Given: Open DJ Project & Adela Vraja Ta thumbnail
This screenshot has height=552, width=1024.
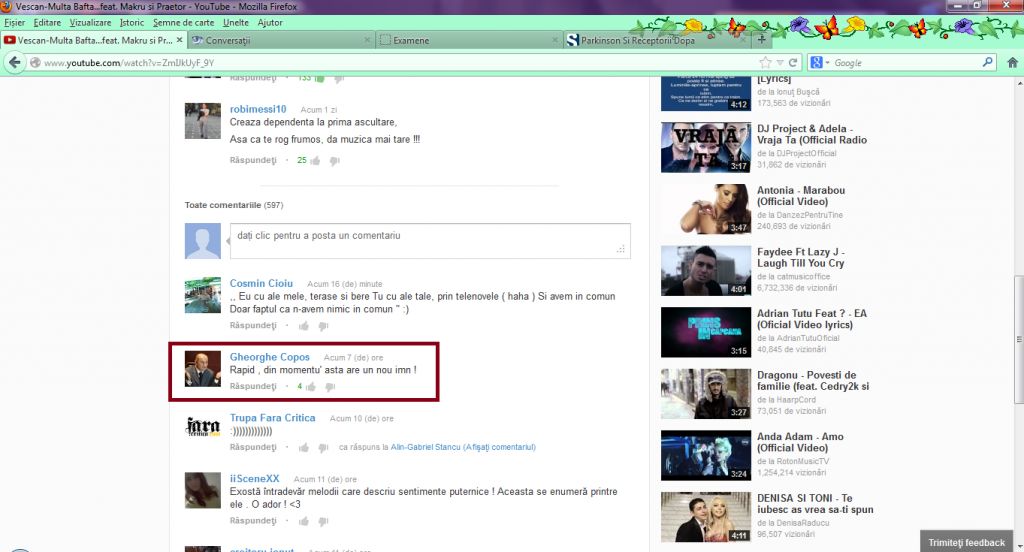Looking at the screenshot, I should pos(706,148).
